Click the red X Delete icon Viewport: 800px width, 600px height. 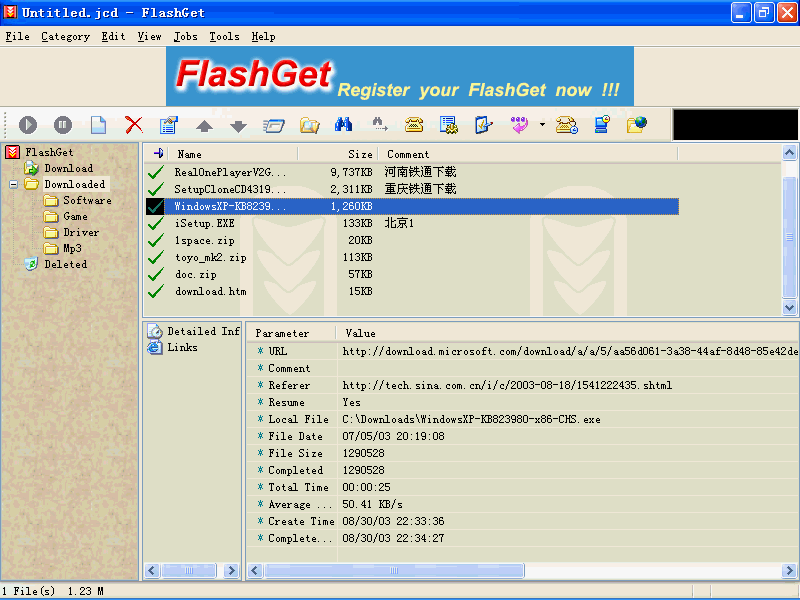(x=134, y=125)
